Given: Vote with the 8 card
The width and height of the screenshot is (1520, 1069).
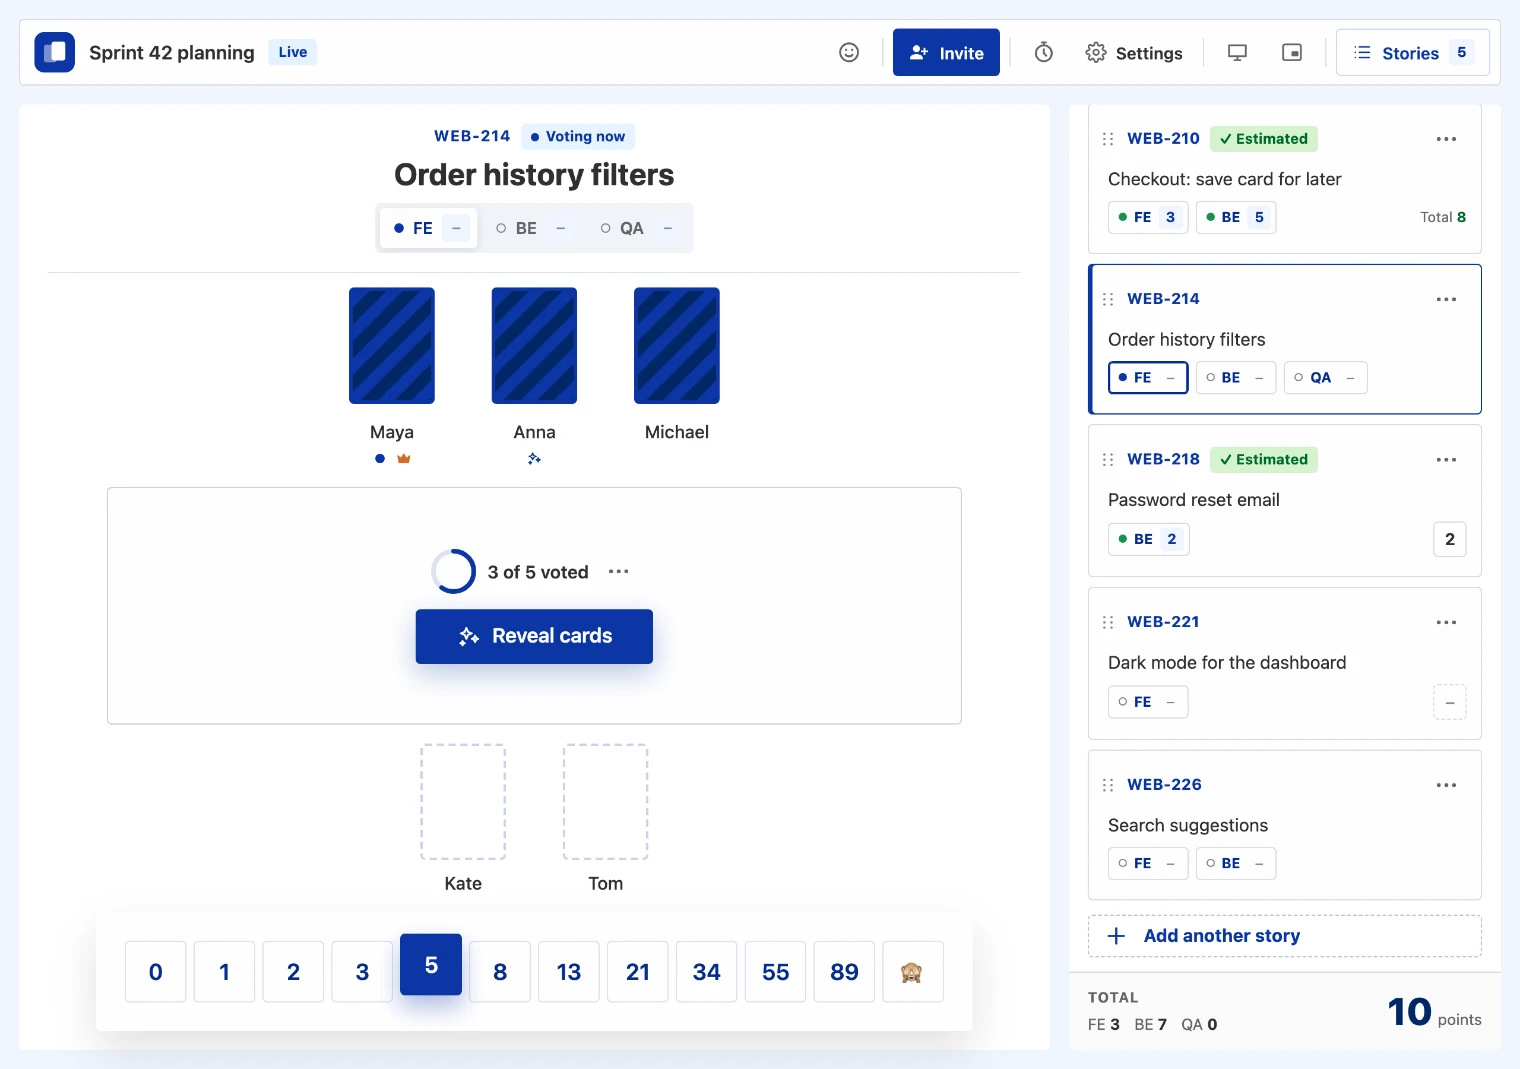Looking at the screenshot, I should coord(500,971).
